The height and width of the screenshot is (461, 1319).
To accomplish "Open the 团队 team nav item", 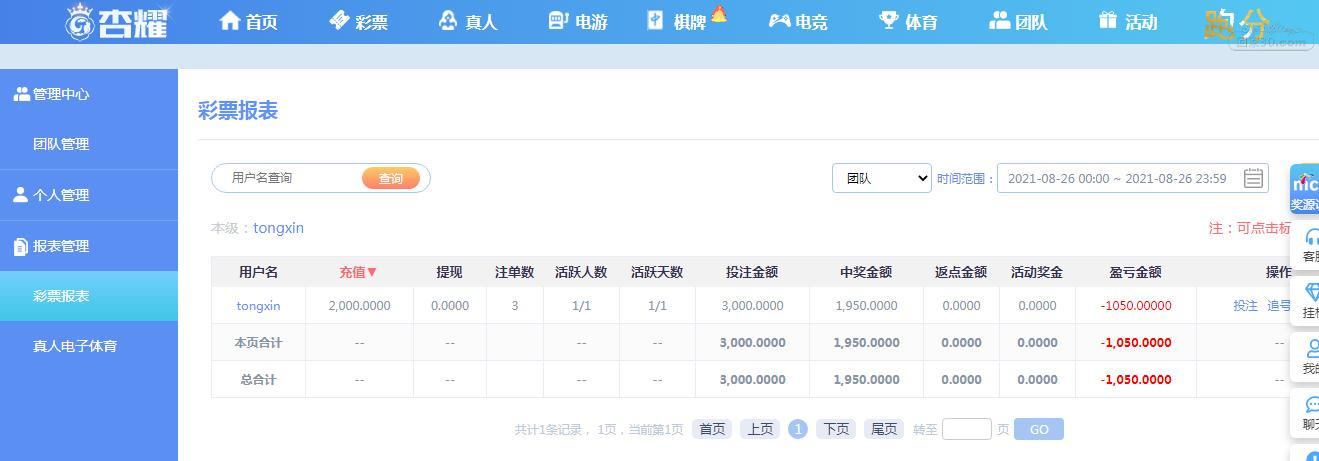I will tap(1018, 21).
